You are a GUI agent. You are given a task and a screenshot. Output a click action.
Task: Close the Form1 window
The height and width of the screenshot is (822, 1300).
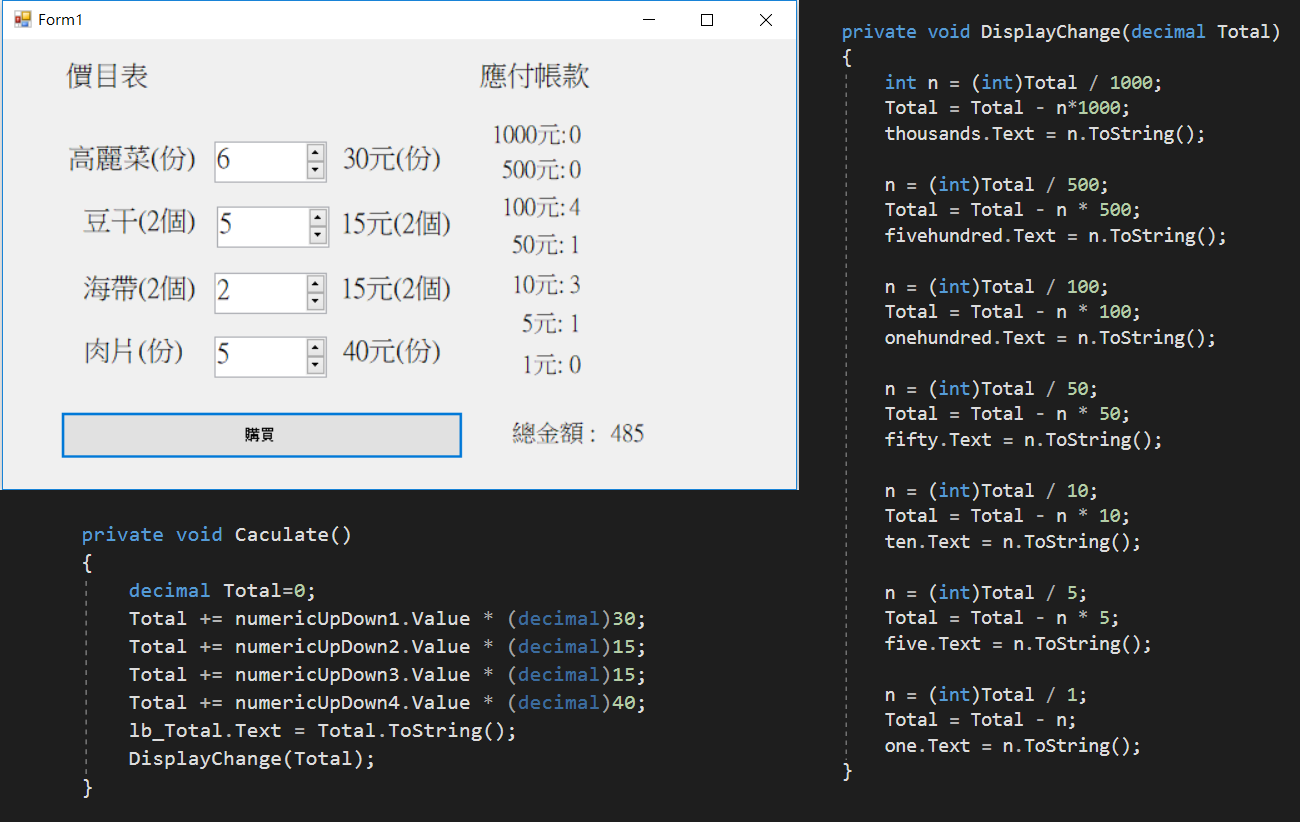(x=765, y=20)
